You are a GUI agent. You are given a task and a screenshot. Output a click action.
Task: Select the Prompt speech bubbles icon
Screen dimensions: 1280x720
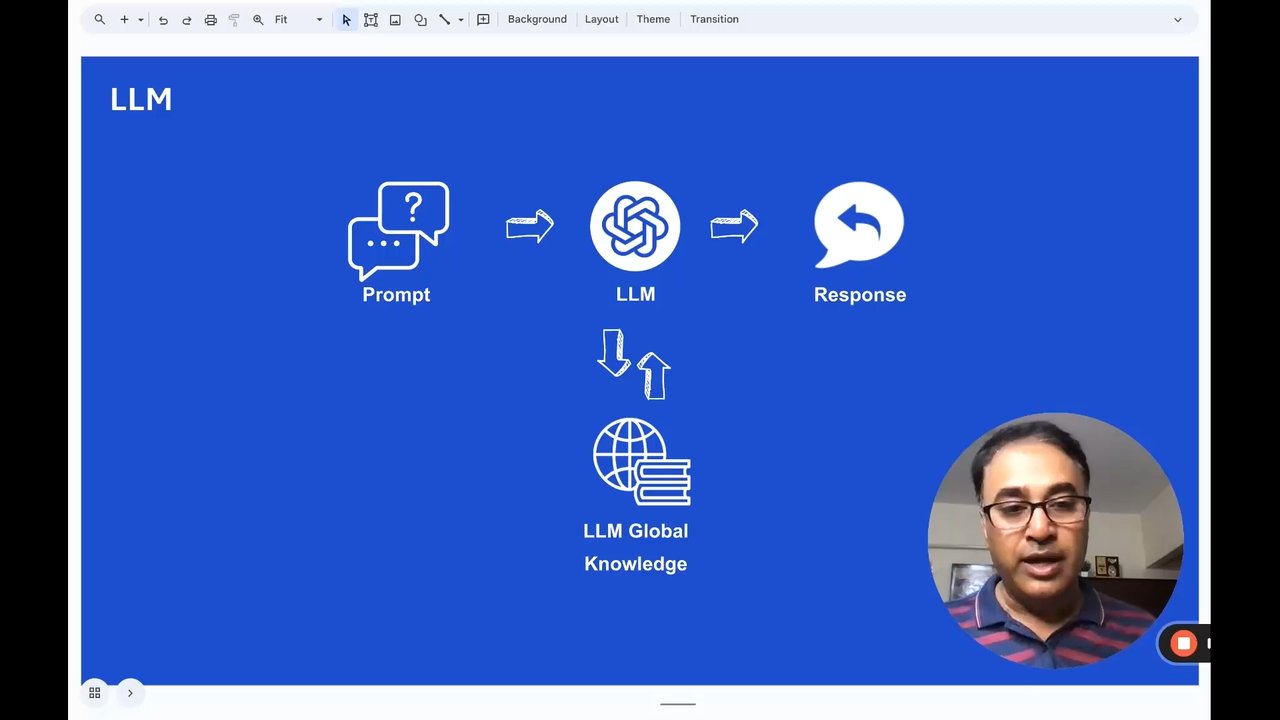[x=398, y=231]
